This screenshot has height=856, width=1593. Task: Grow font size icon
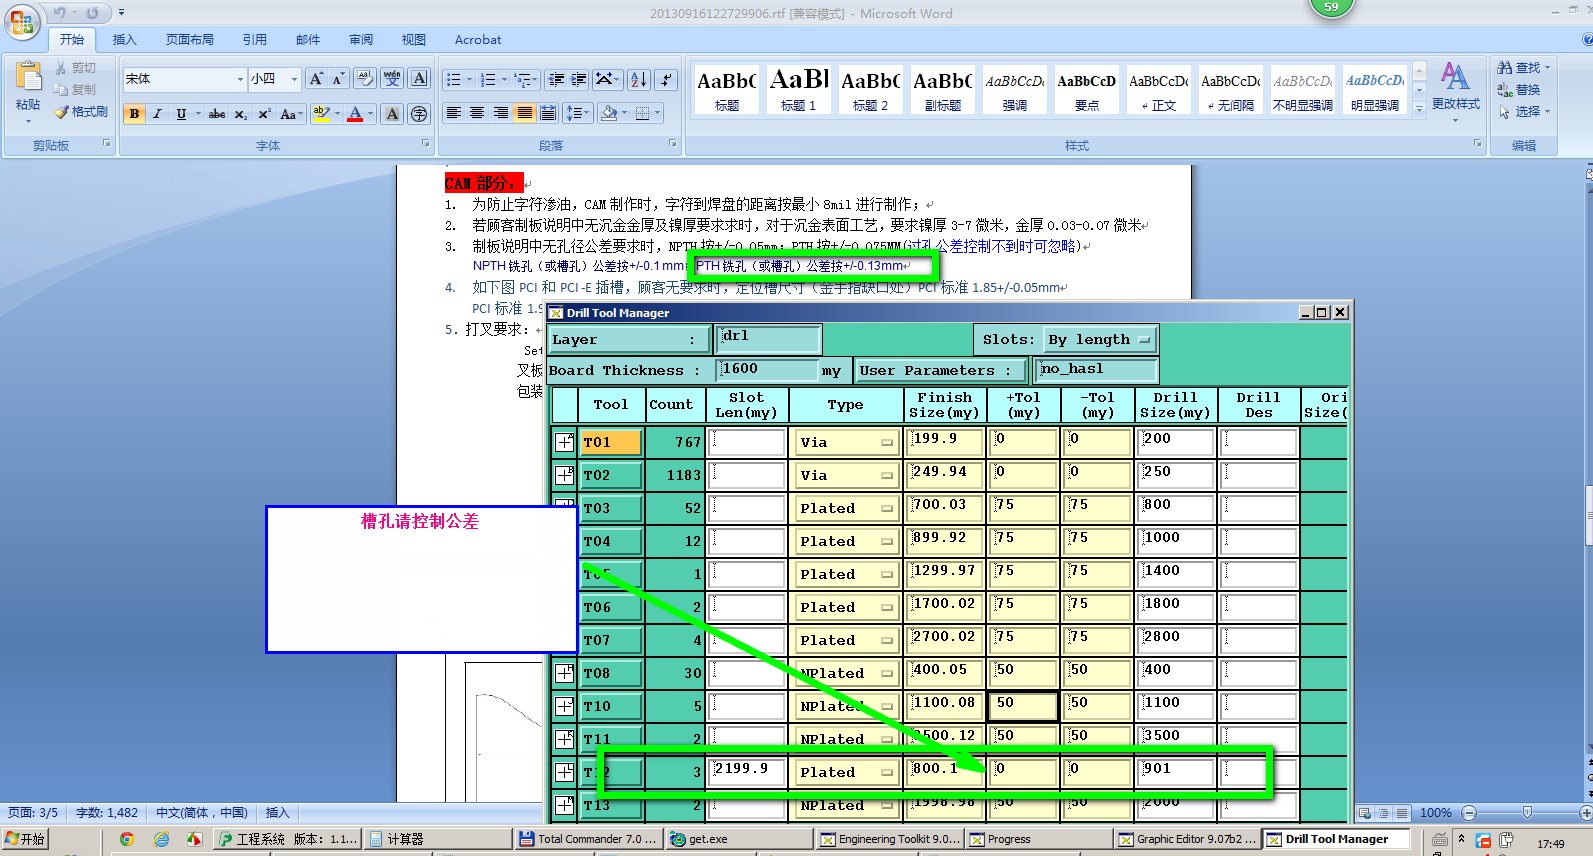point(316,79)
